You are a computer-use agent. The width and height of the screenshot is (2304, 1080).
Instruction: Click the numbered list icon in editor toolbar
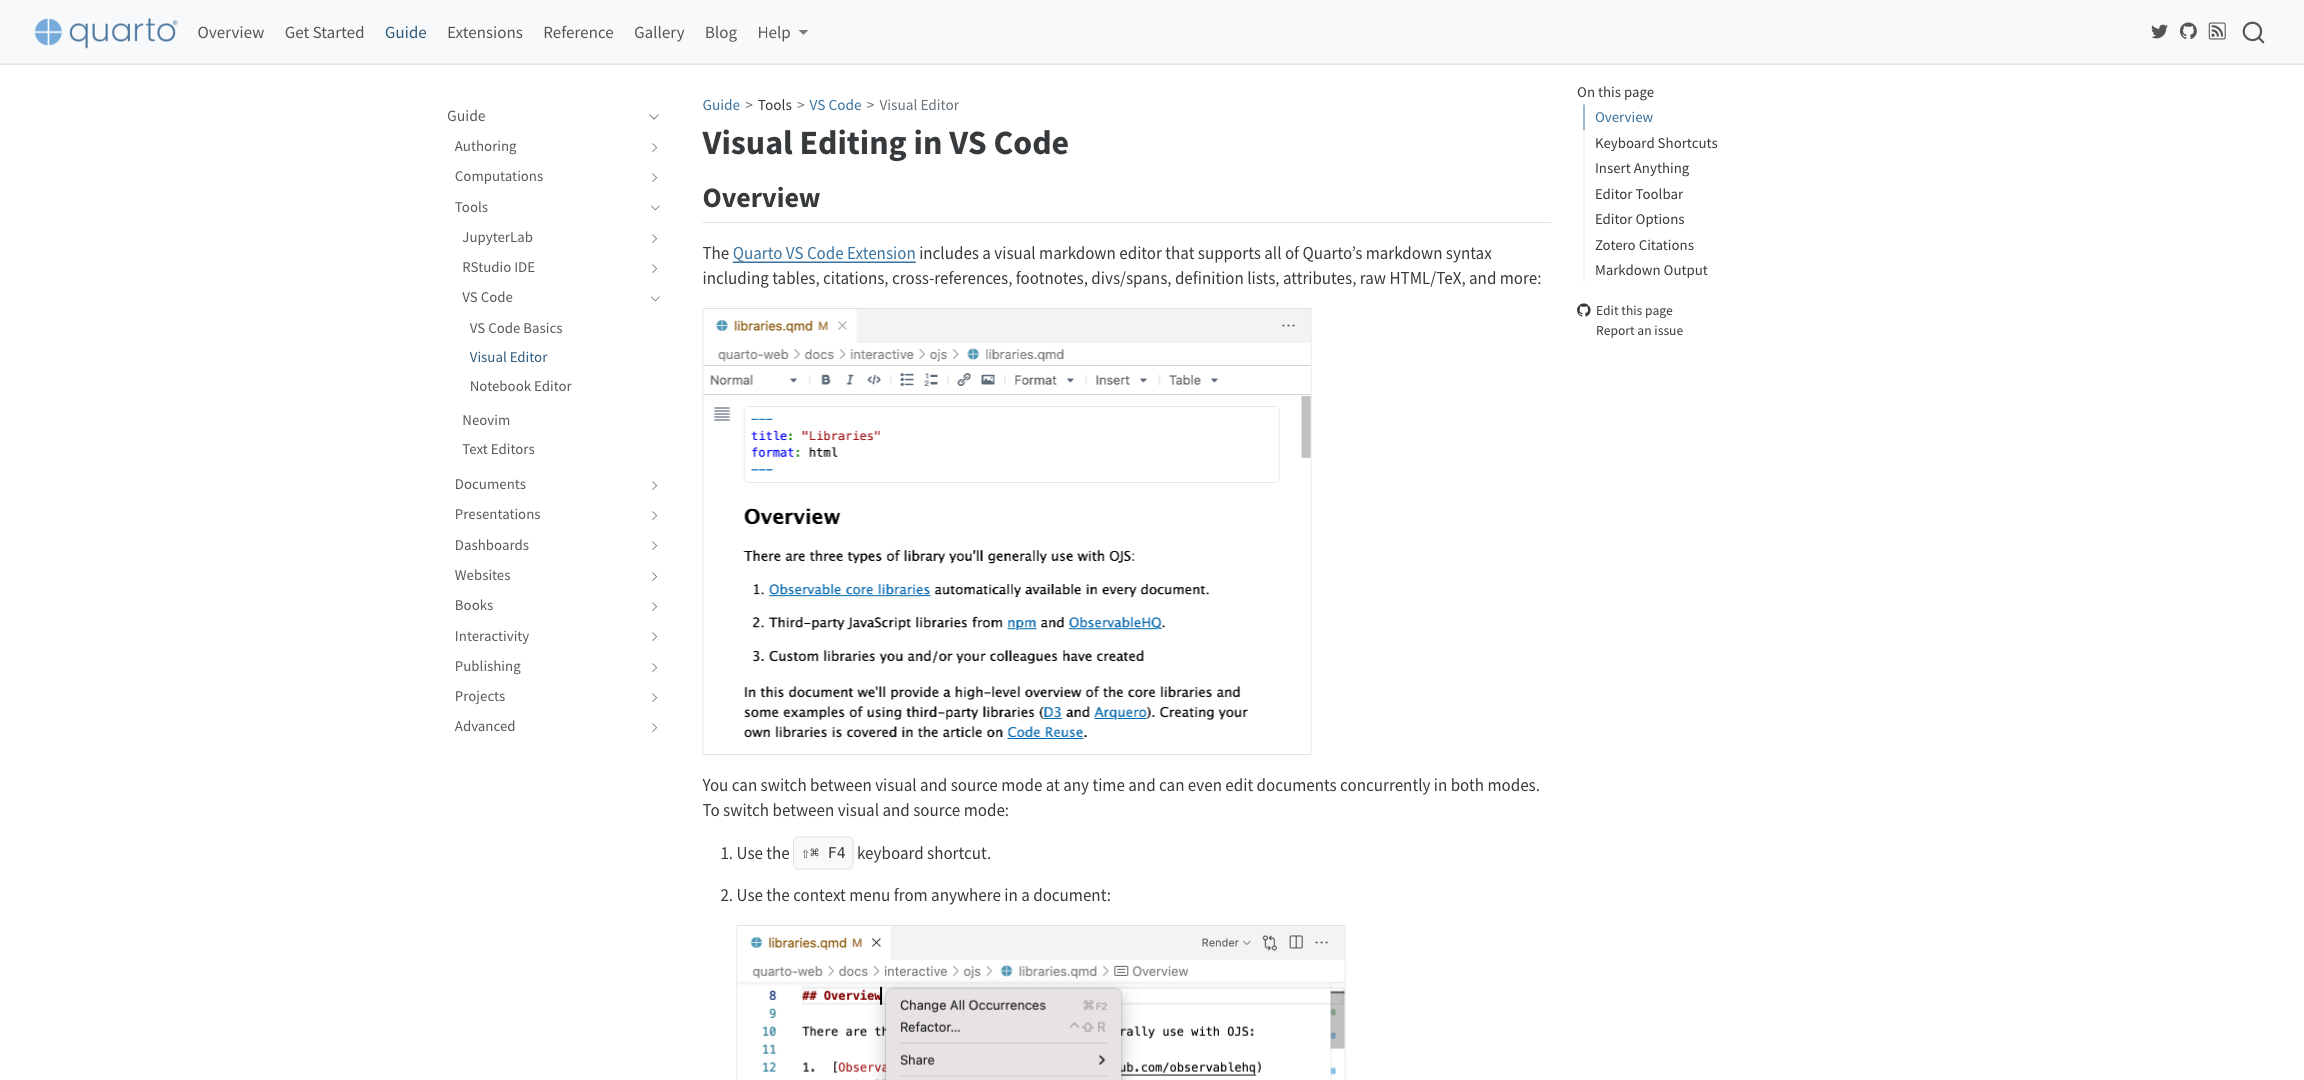(x=931, y=380)
